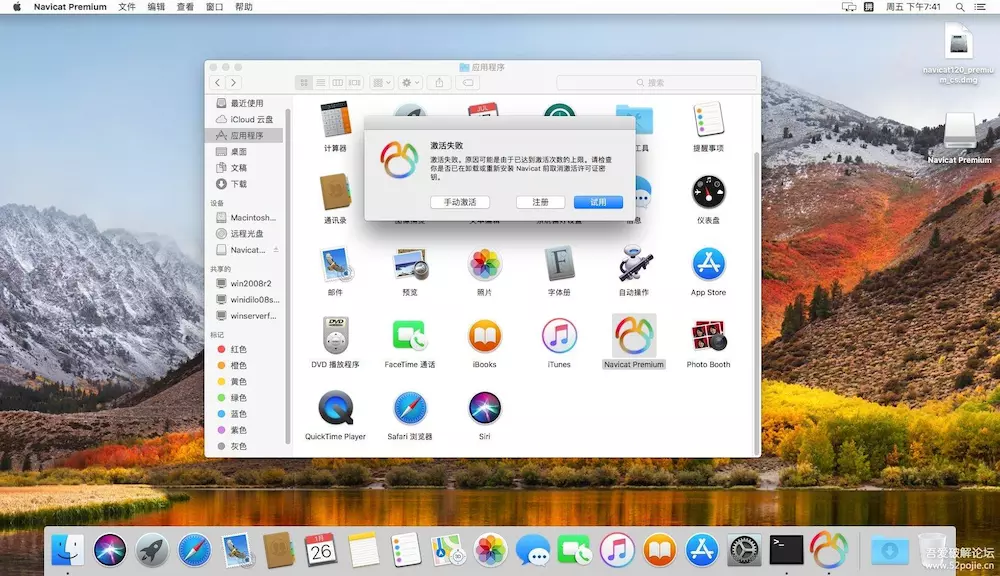This screenshot has height=576, width=1000.
Task: Select 远程光盘 in the sidebar
Action: click(x=246, y=233)
